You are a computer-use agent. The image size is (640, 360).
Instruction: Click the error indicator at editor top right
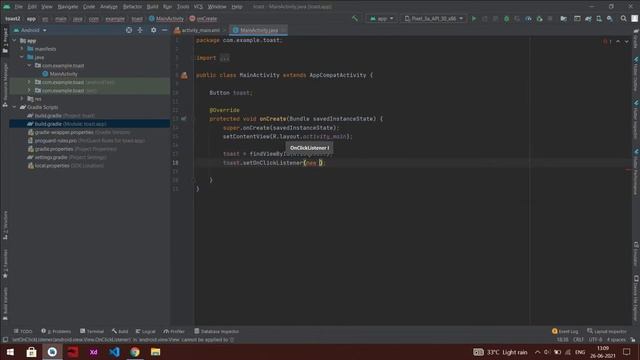[x=607, y=42]
